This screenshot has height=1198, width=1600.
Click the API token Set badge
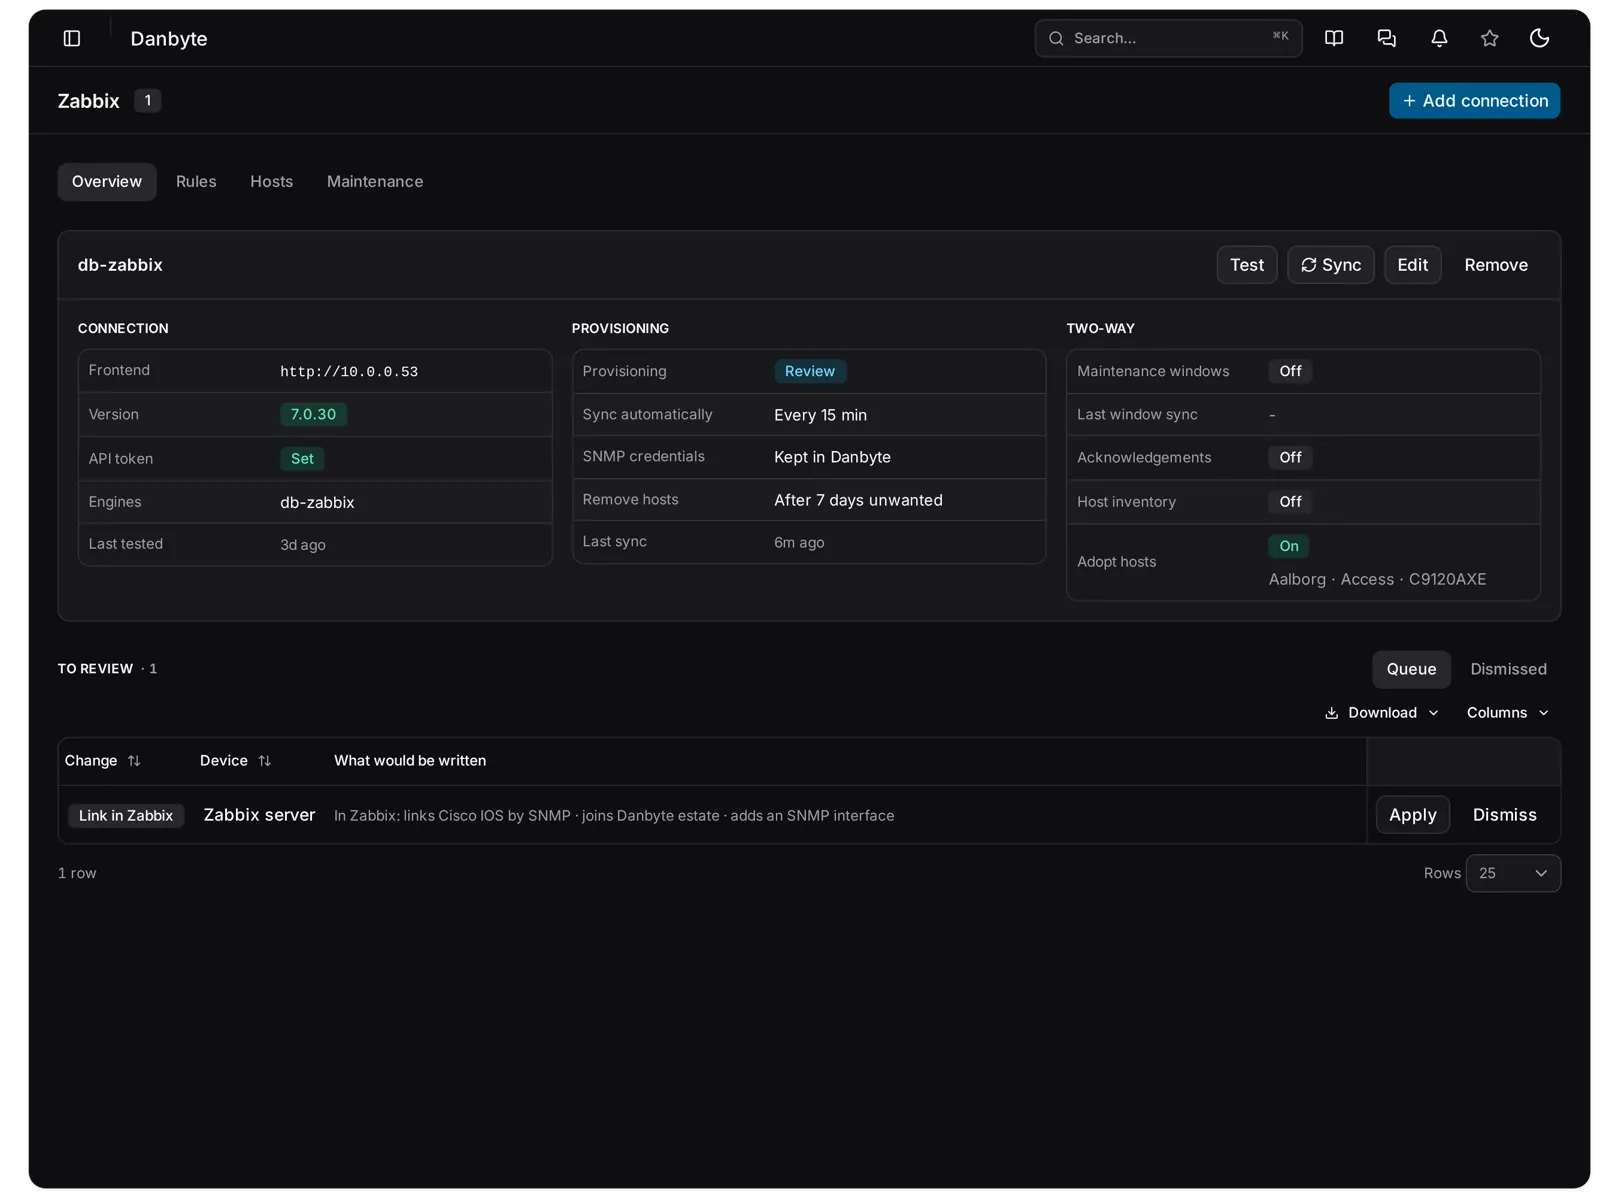click(x=302, y=459)
